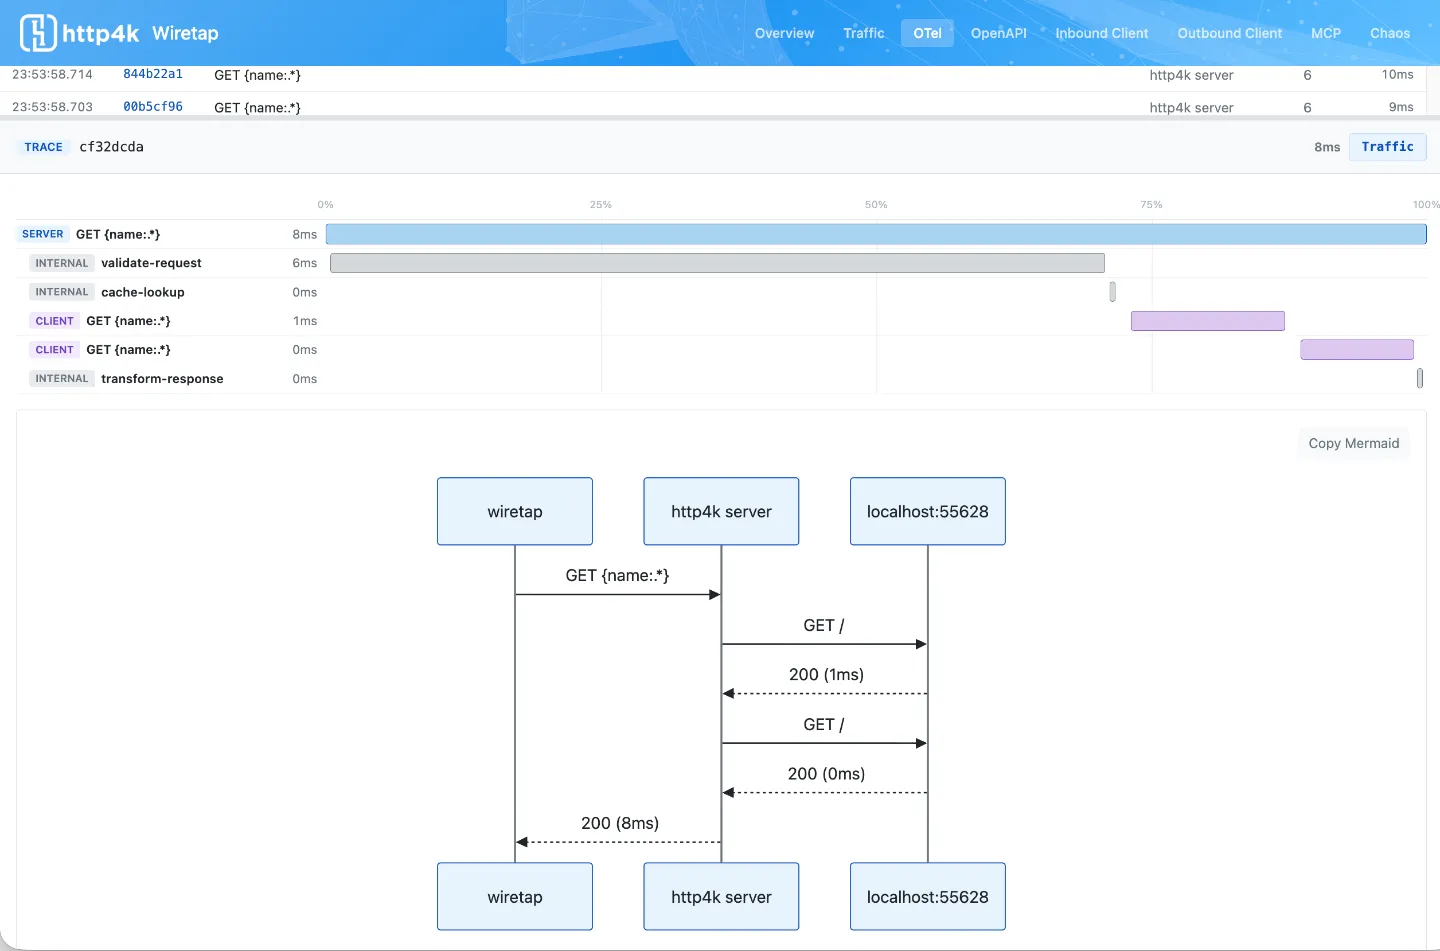Select the SERVER GET {name:.*} span row

click(721, 234)
